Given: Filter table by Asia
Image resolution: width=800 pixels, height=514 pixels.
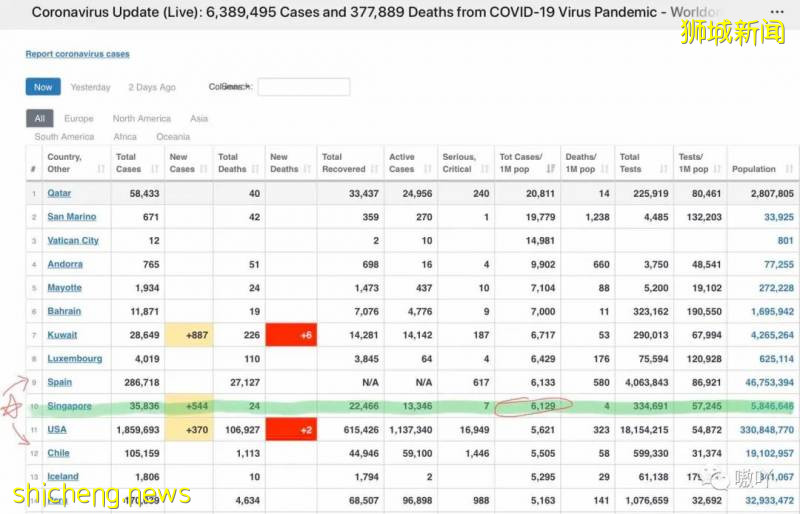Looking at the screenshot, I should 199,118.
